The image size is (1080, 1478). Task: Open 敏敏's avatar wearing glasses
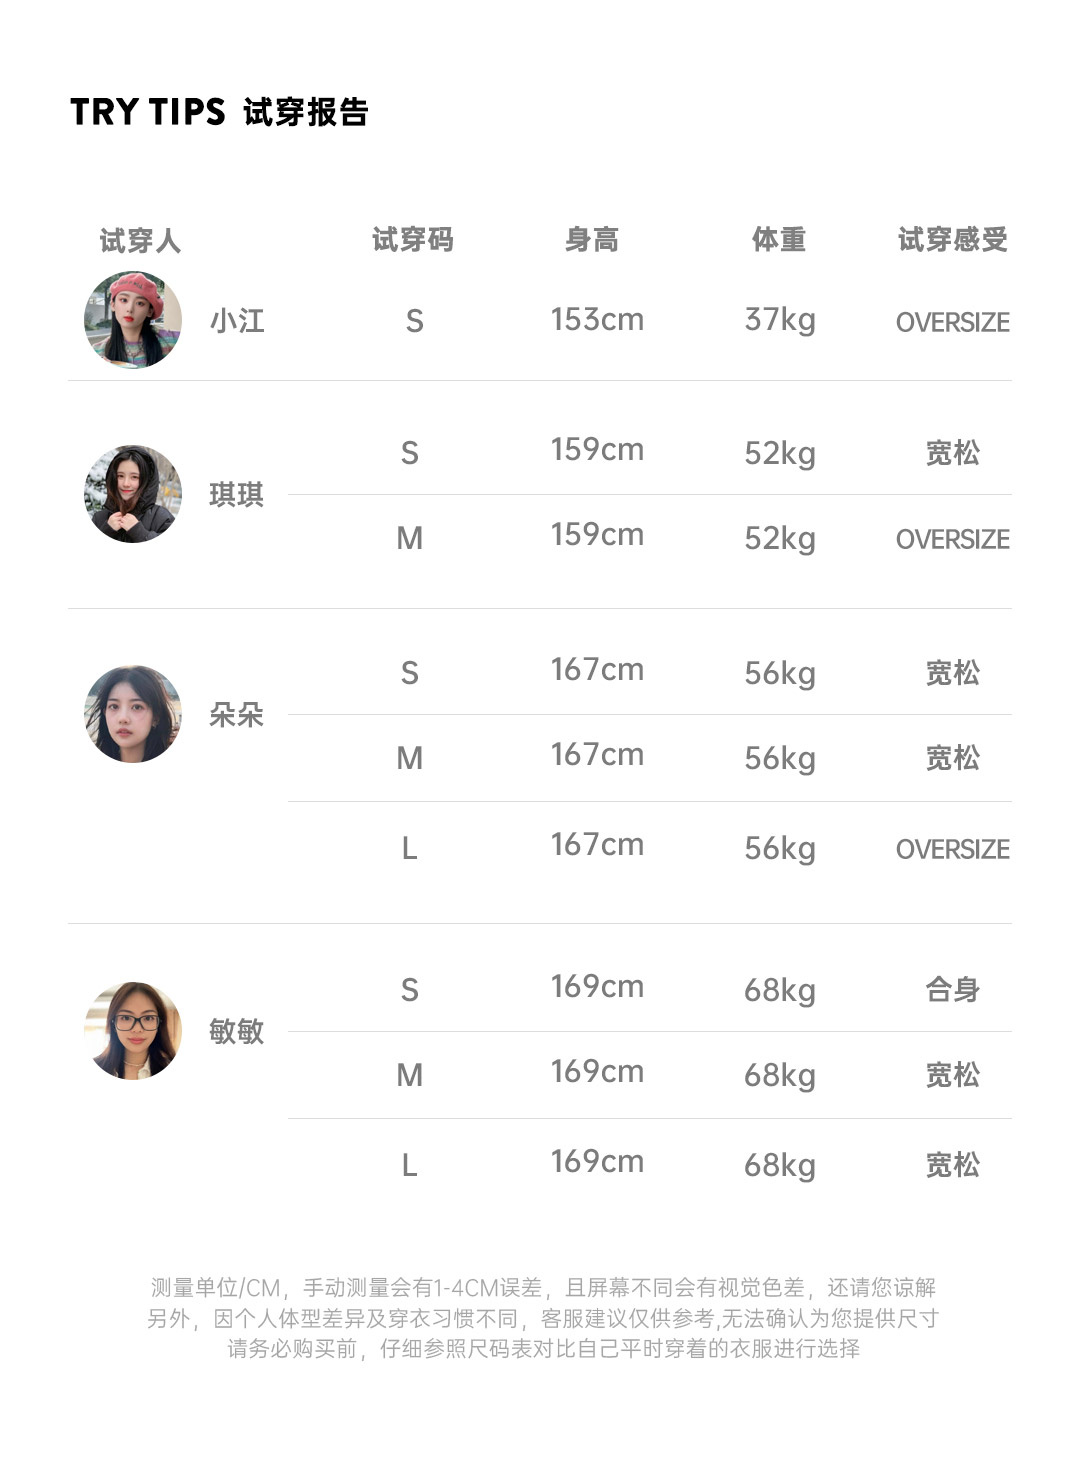[x=133, y=1030]
